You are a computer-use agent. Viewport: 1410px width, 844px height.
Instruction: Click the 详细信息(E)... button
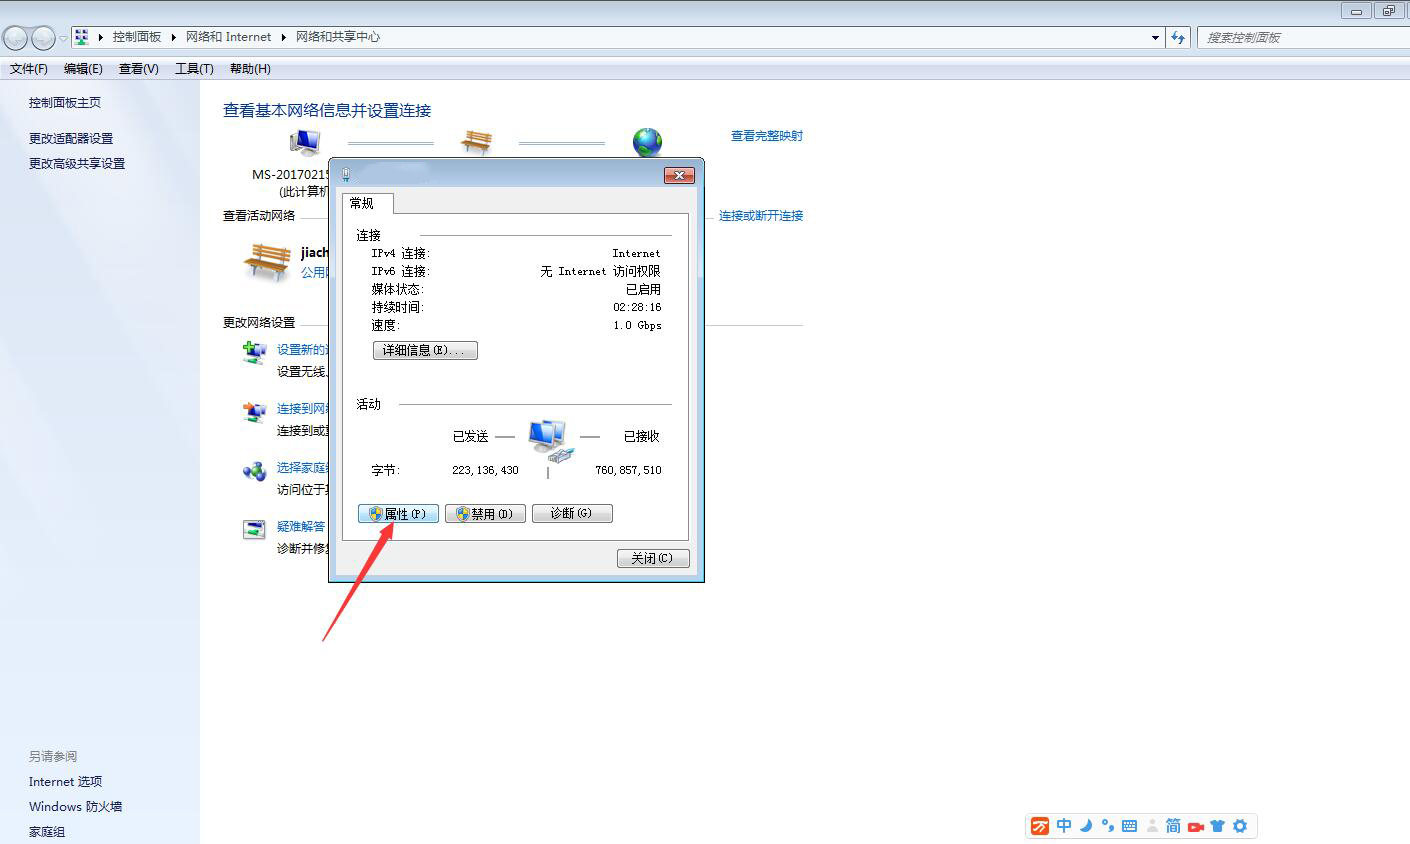(425, 350)
